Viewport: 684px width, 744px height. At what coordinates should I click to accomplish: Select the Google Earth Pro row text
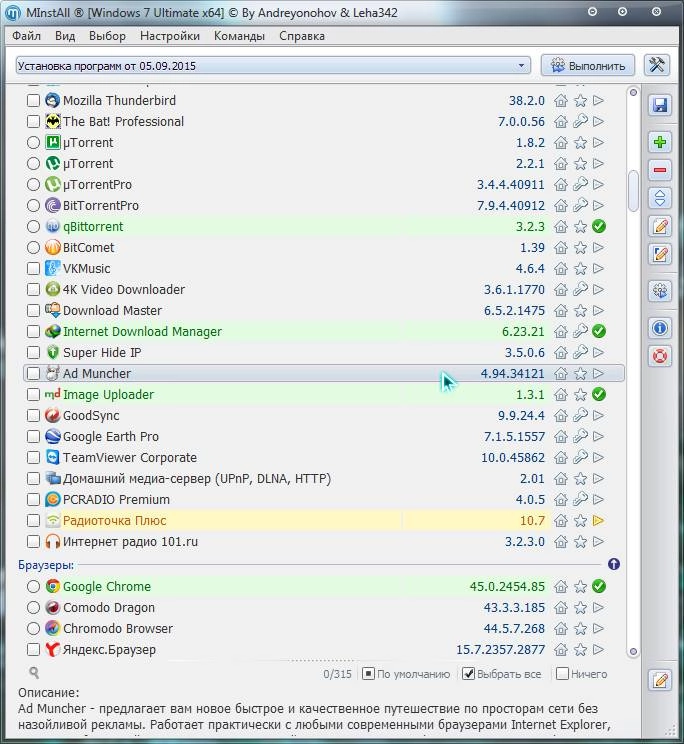tap(111, 437)
